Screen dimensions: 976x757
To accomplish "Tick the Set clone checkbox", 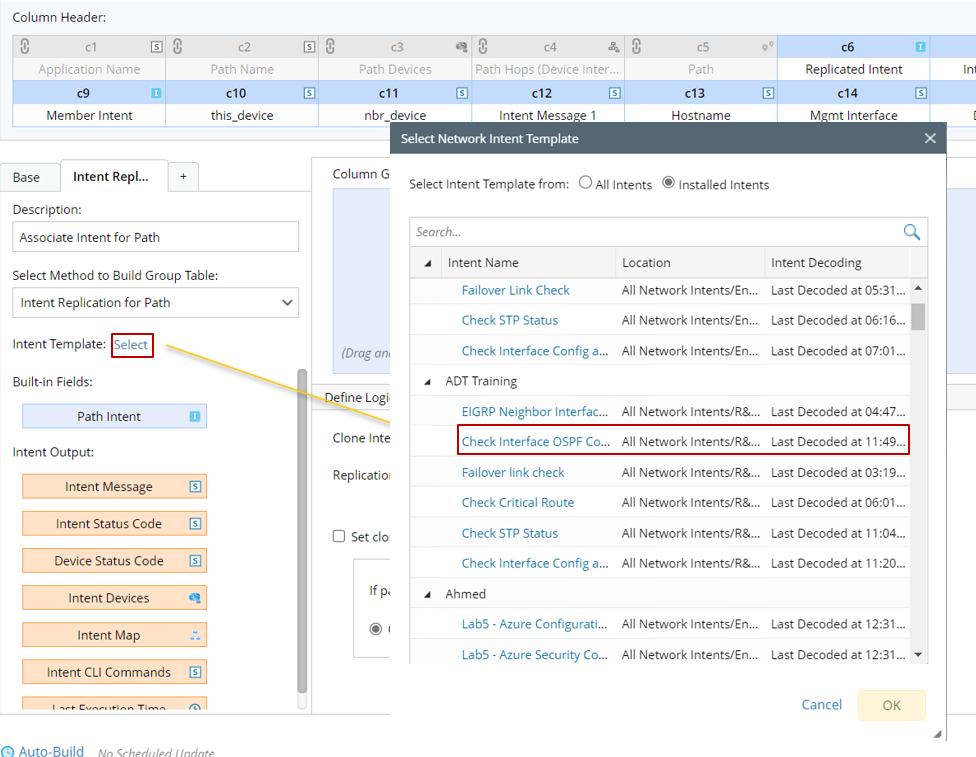I will click(x=339, y=537).
